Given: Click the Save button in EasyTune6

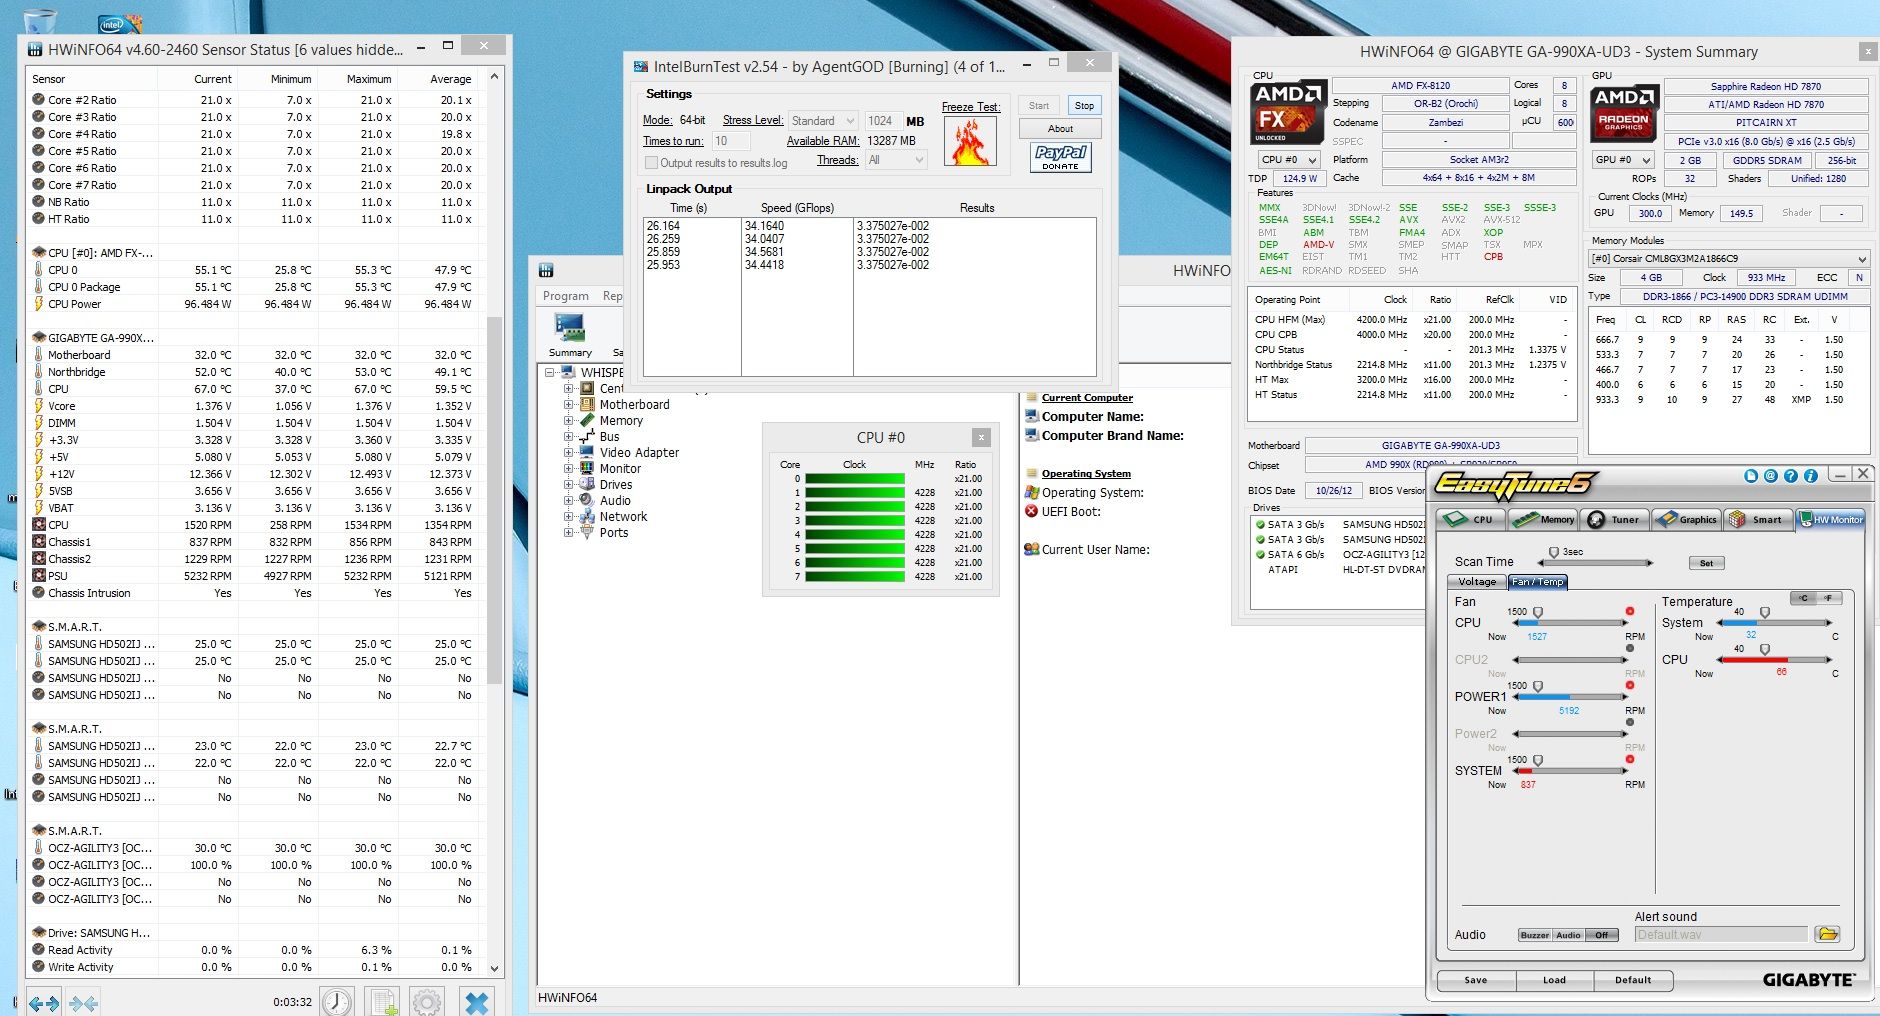Looking at the screenshot, I should pos(1476,980).
